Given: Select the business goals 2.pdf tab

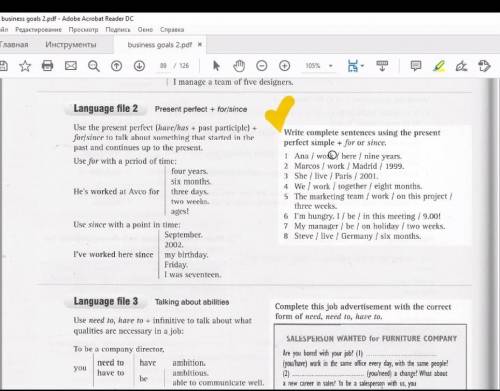Looking at the screenshot, I should tap(160, 45).
